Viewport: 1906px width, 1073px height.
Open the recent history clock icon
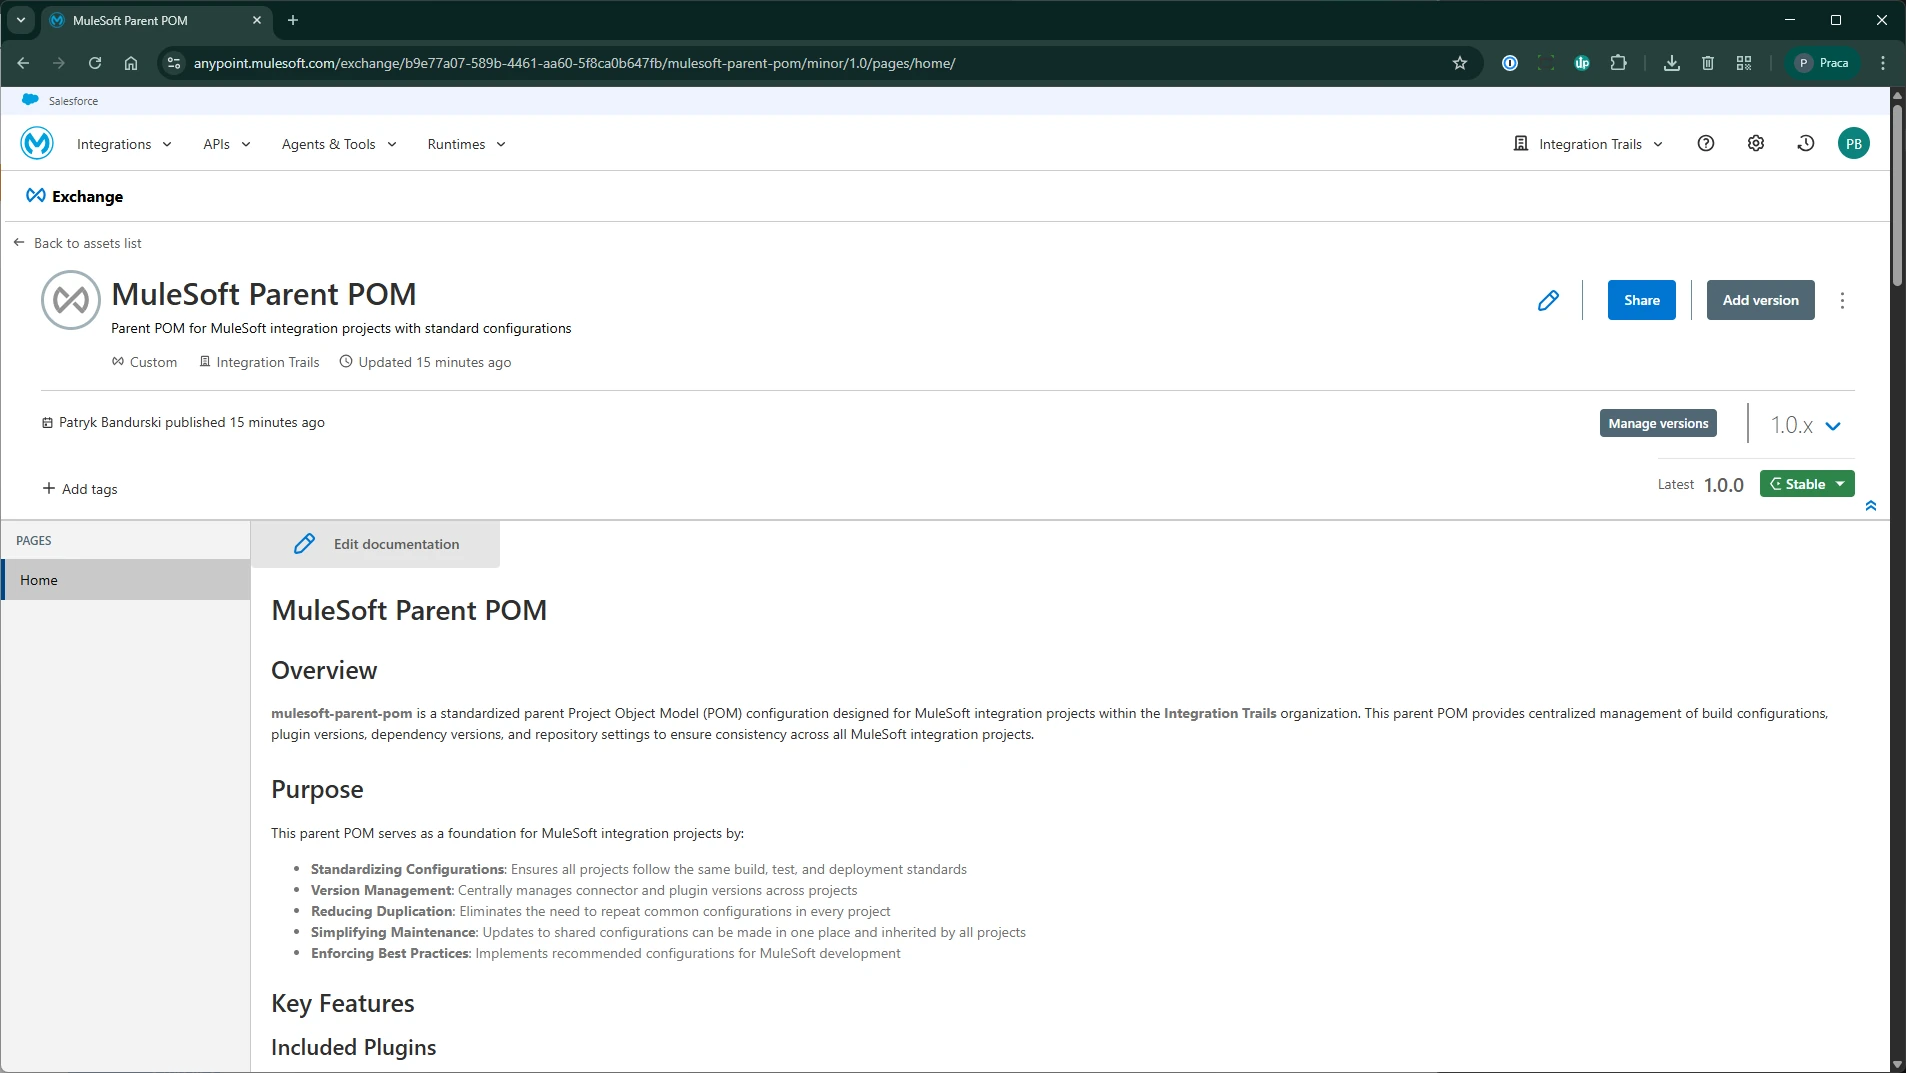point(1806,144)
